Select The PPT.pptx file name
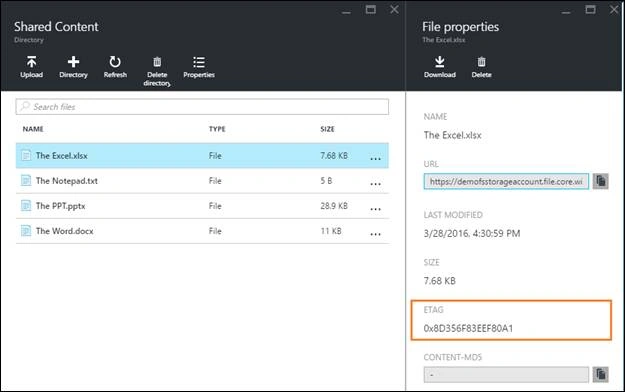625x392 pixels. (x=61, y=206)
